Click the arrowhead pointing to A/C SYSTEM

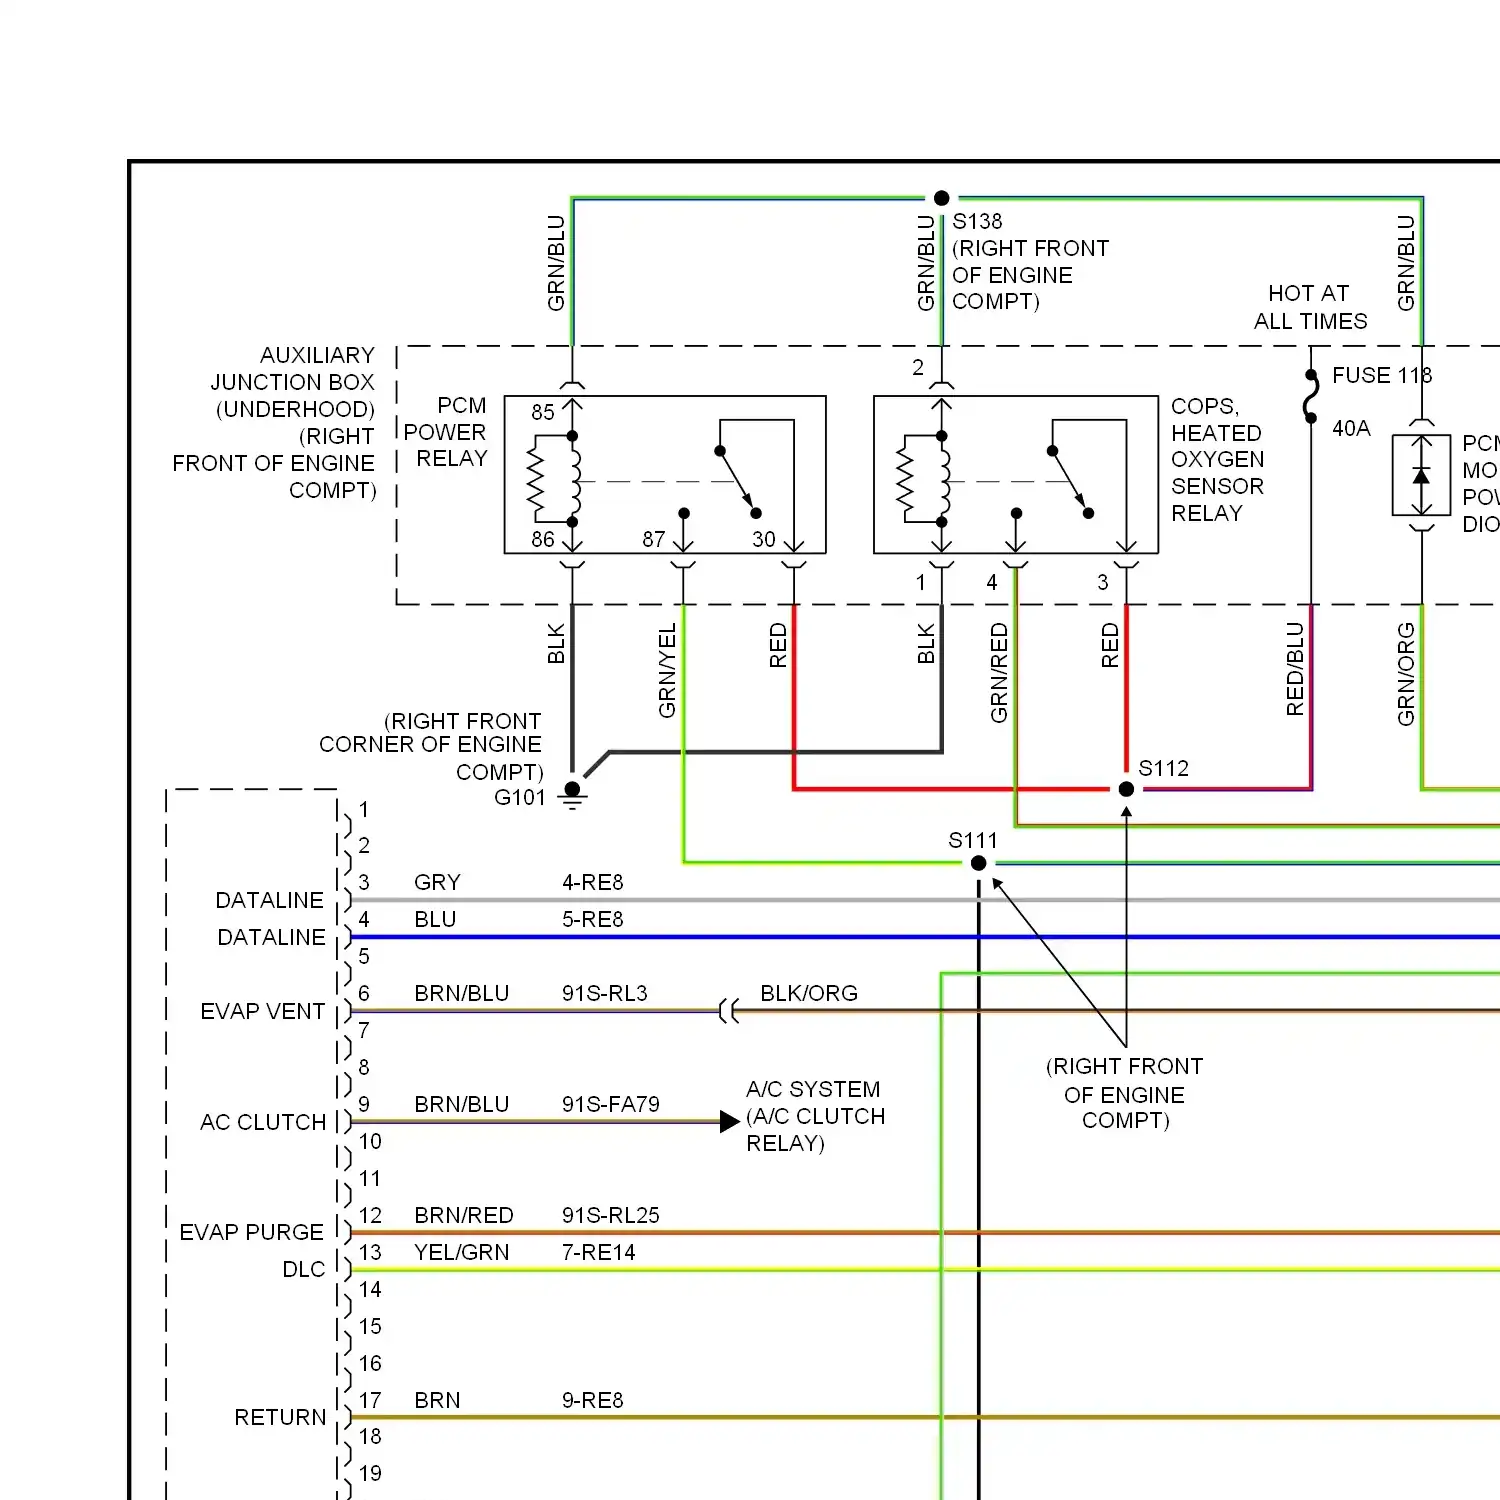point(730,1122)
